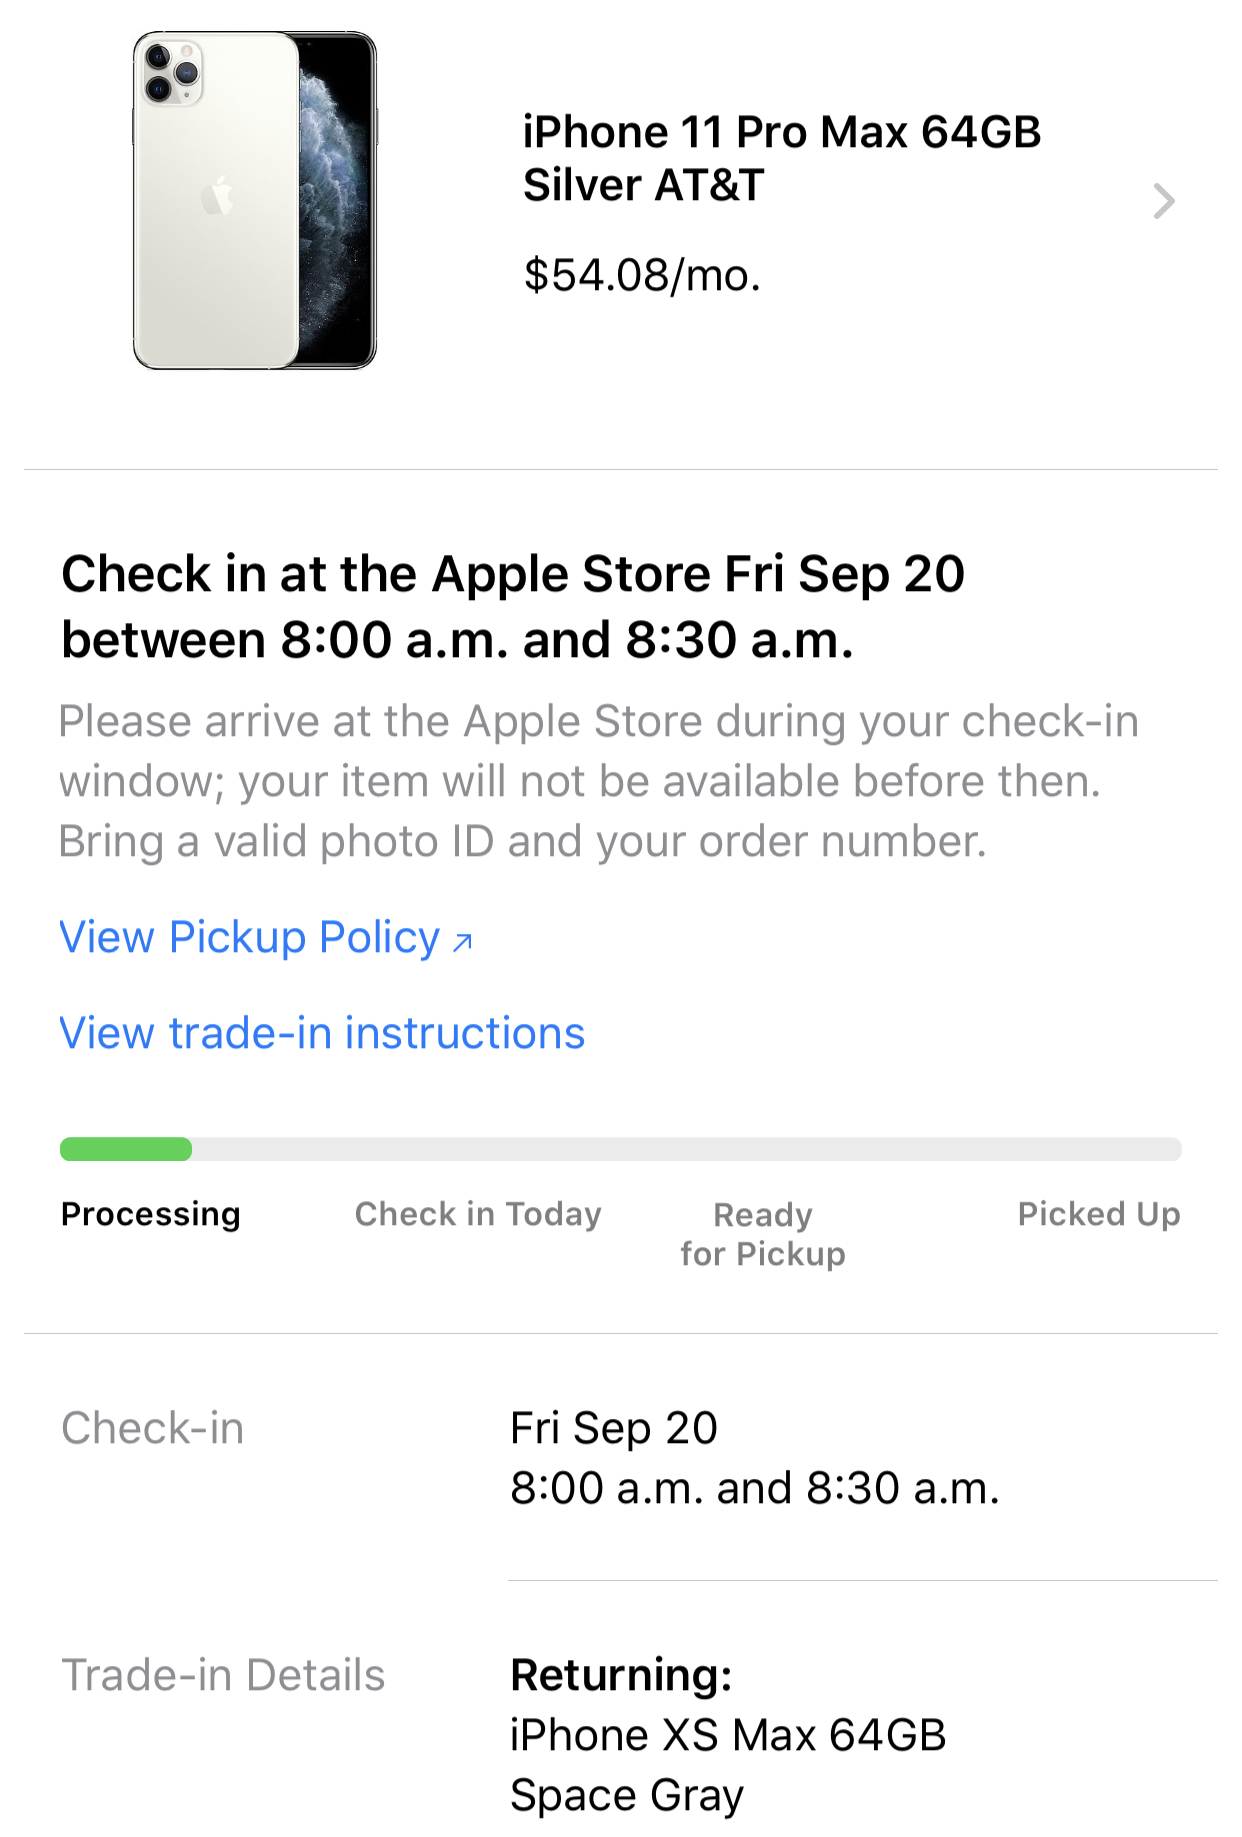Tap the $54.08/mo. price text

[642, 275]
